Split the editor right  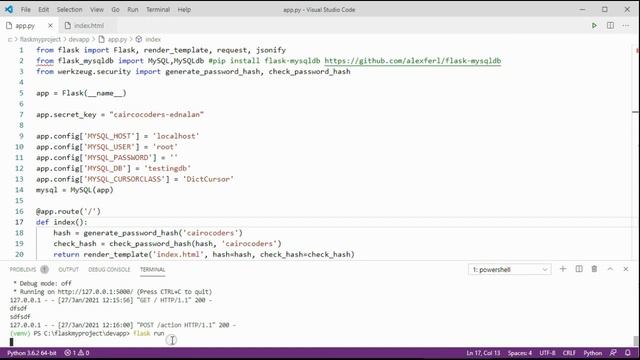[610, 25]
